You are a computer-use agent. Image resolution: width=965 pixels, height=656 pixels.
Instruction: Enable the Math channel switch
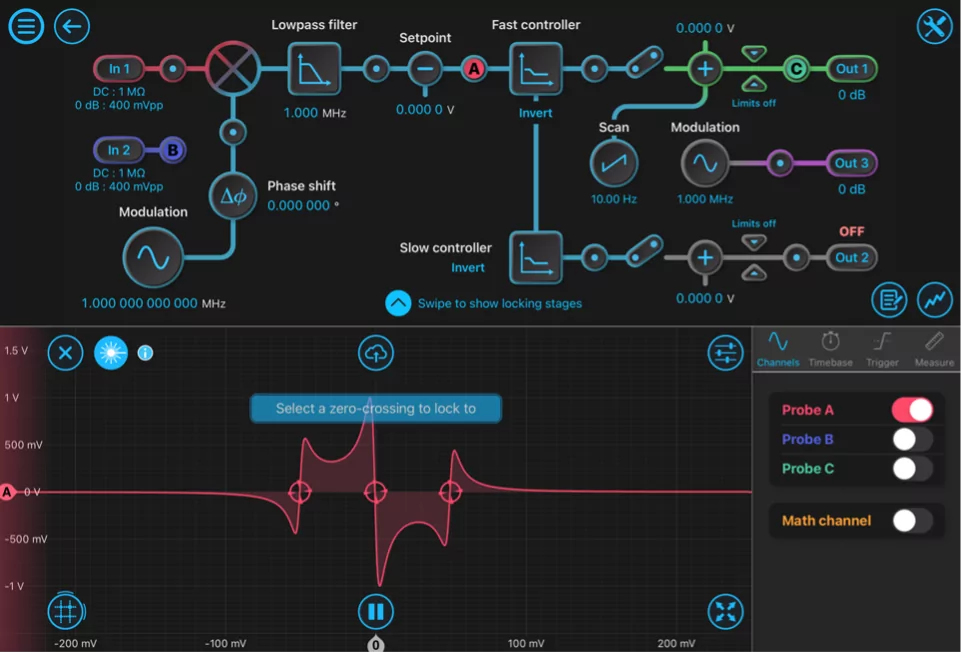[912, 521]
